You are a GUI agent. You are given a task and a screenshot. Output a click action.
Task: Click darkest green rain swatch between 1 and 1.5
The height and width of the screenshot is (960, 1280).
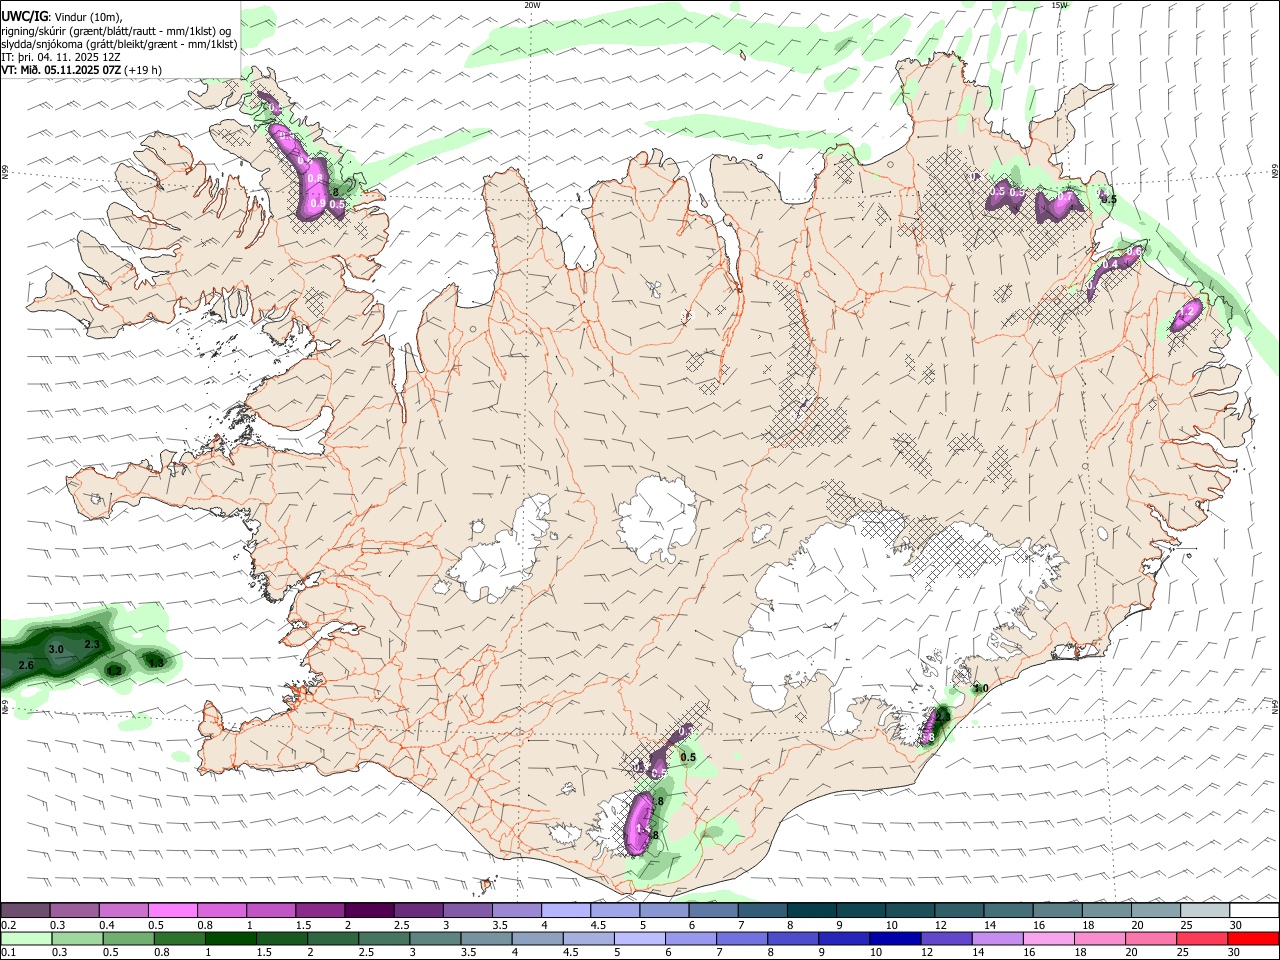point(232,938)
